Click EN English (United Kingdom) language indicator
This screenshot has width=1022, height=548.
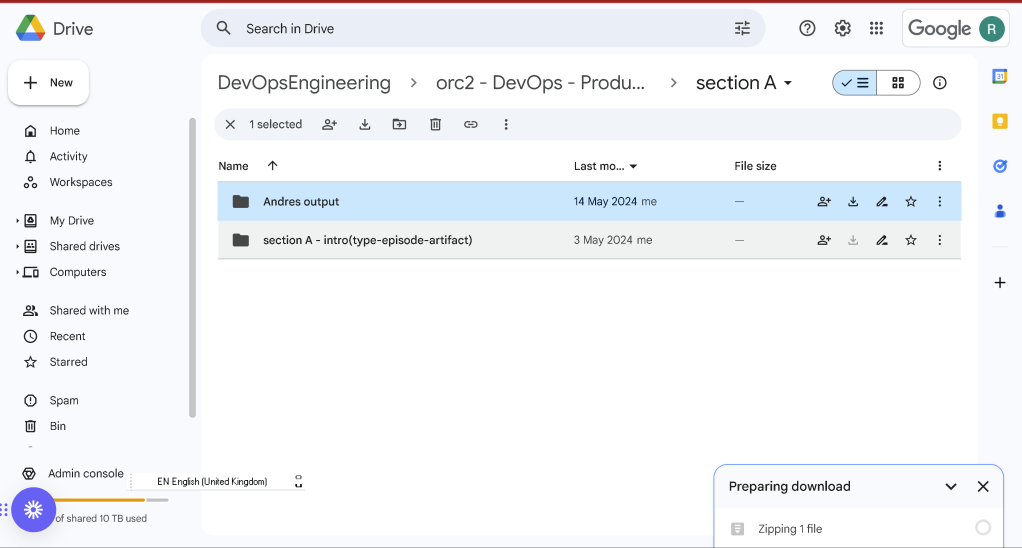point(212,482)
